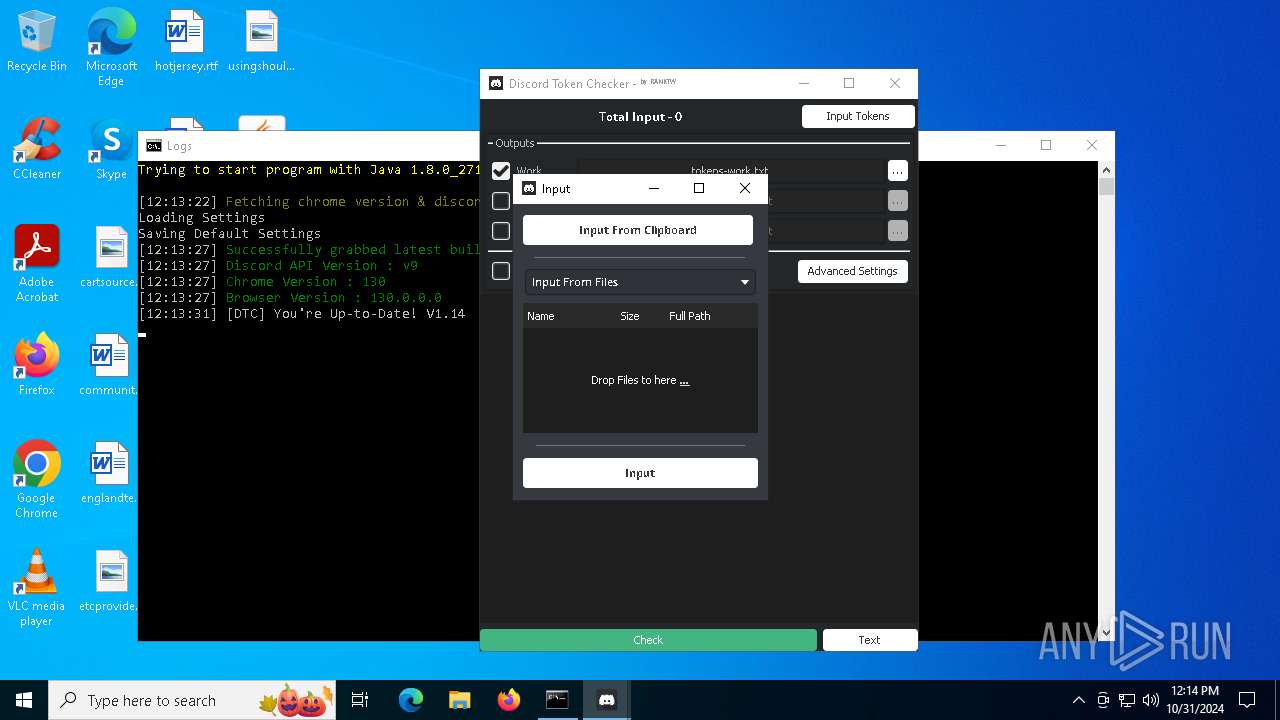Minimize the Input dialog window
Viewport: 1280px width, 720px height.
click(x=654, y=188)
